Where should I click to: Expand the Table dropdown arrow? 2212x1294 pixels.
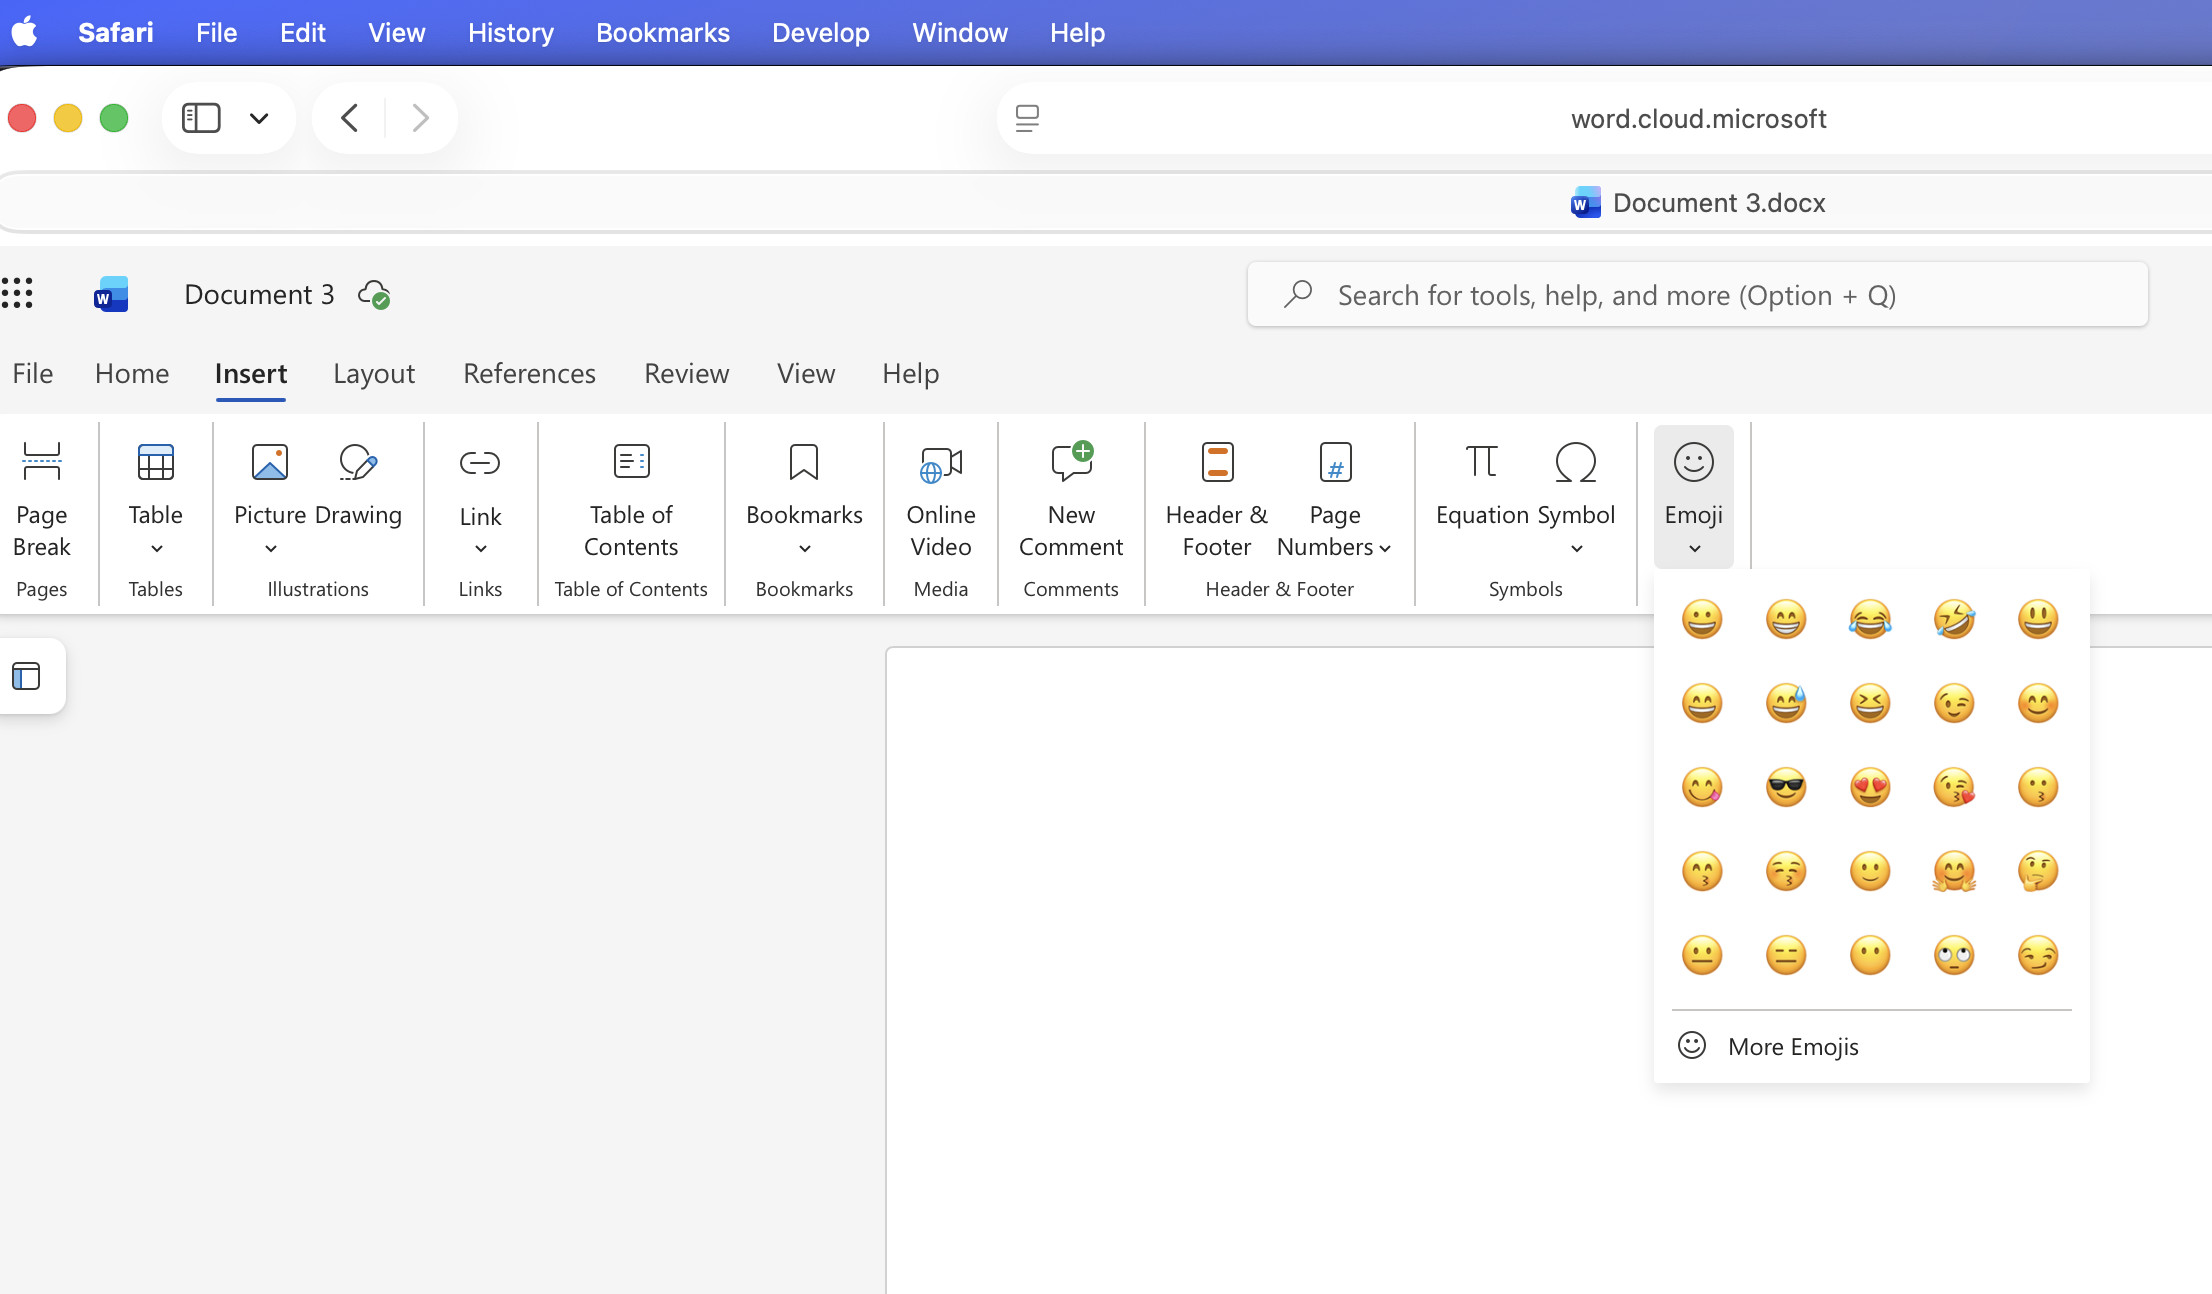pyautogui.click(x=156, y=548)
